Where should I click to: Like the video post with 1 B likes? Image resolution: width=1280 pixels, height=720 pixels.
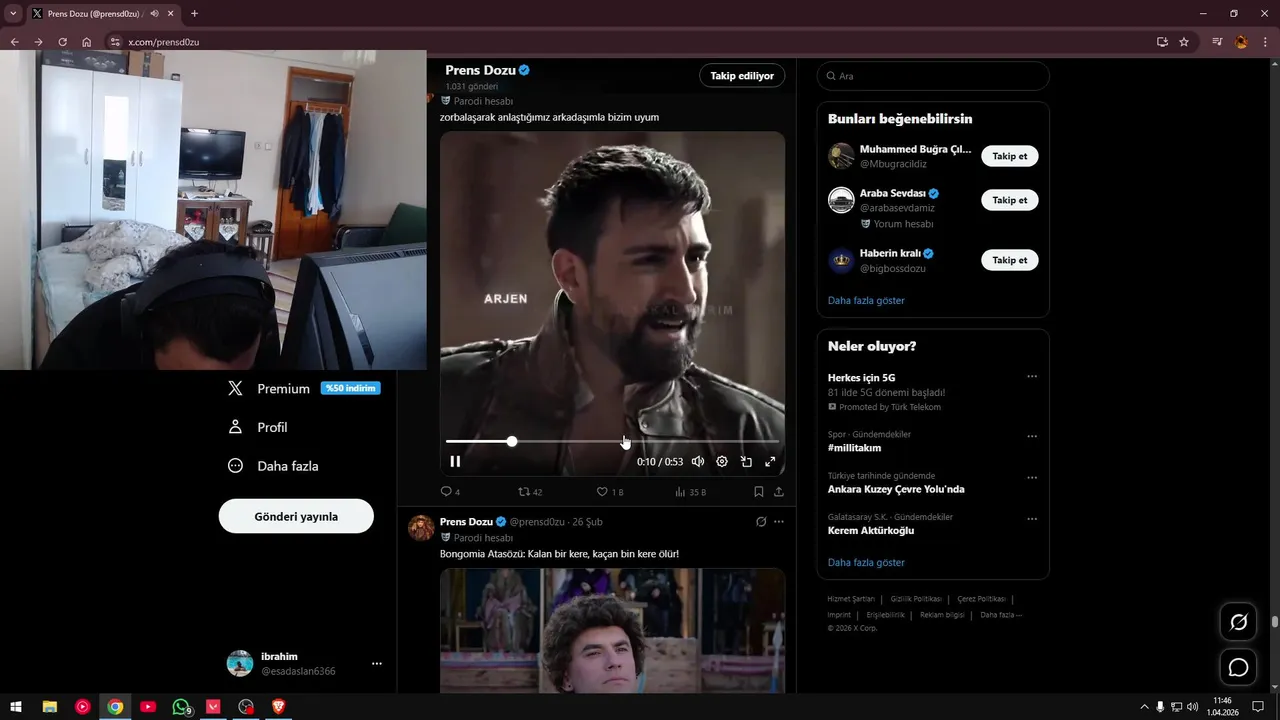(610, 492)
